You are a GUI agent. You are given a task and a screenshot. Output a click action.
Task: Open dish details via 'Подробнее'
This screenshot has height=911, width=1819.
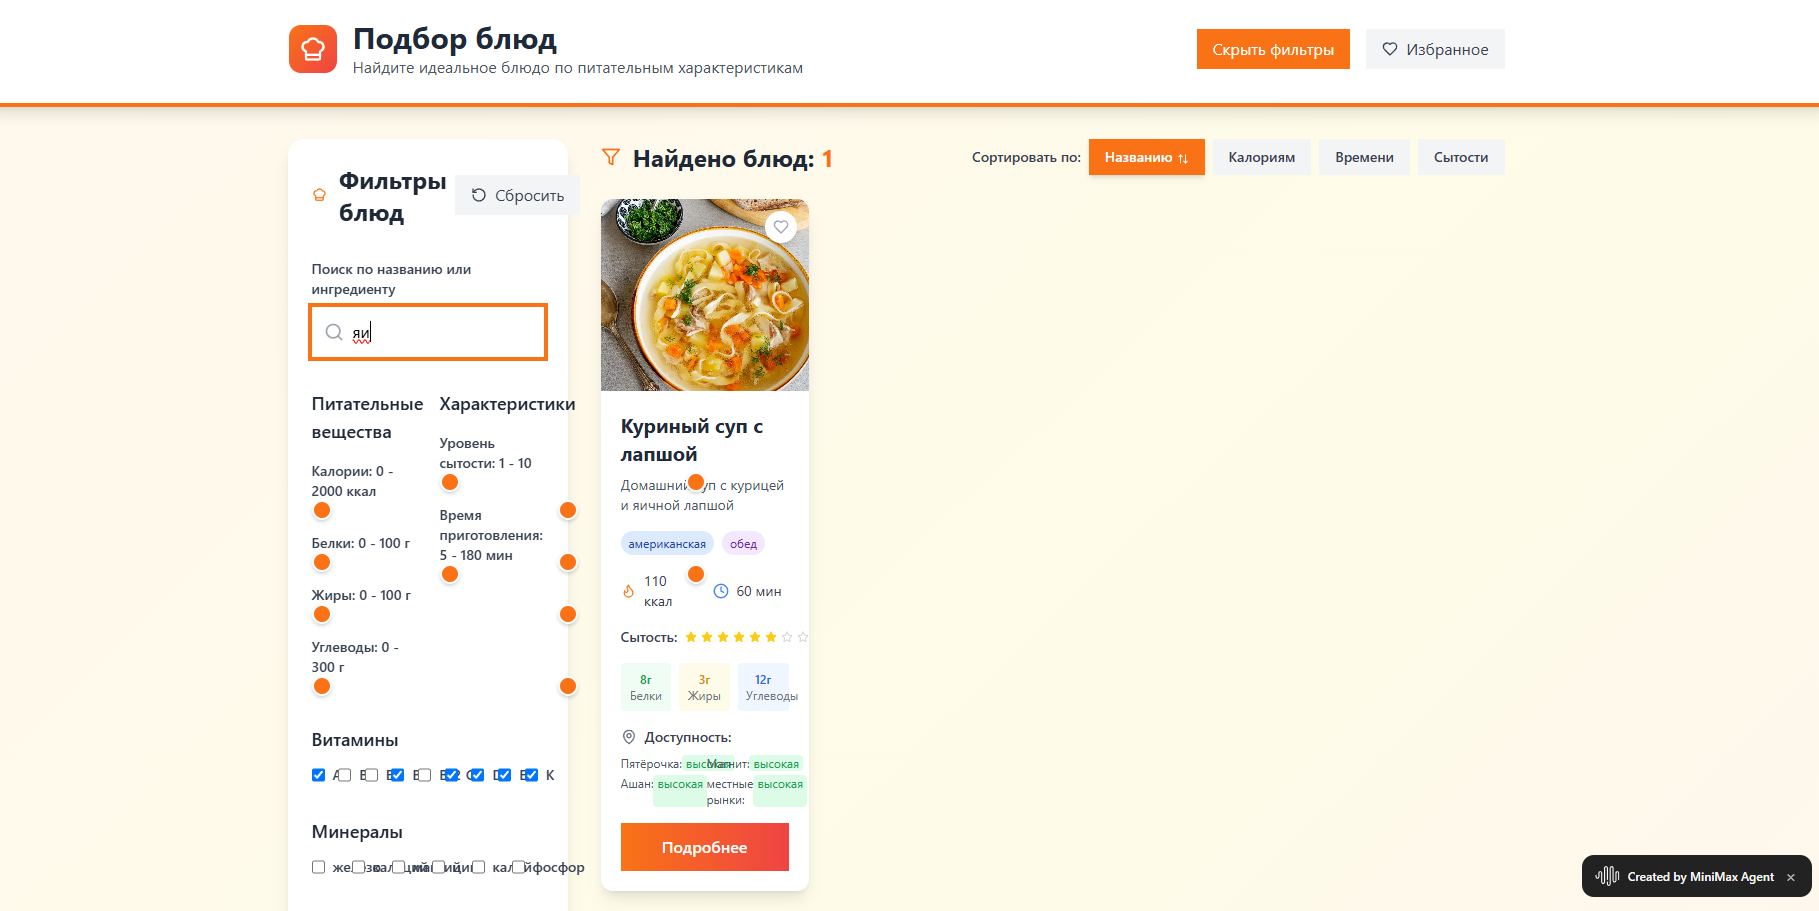point(704,847)
